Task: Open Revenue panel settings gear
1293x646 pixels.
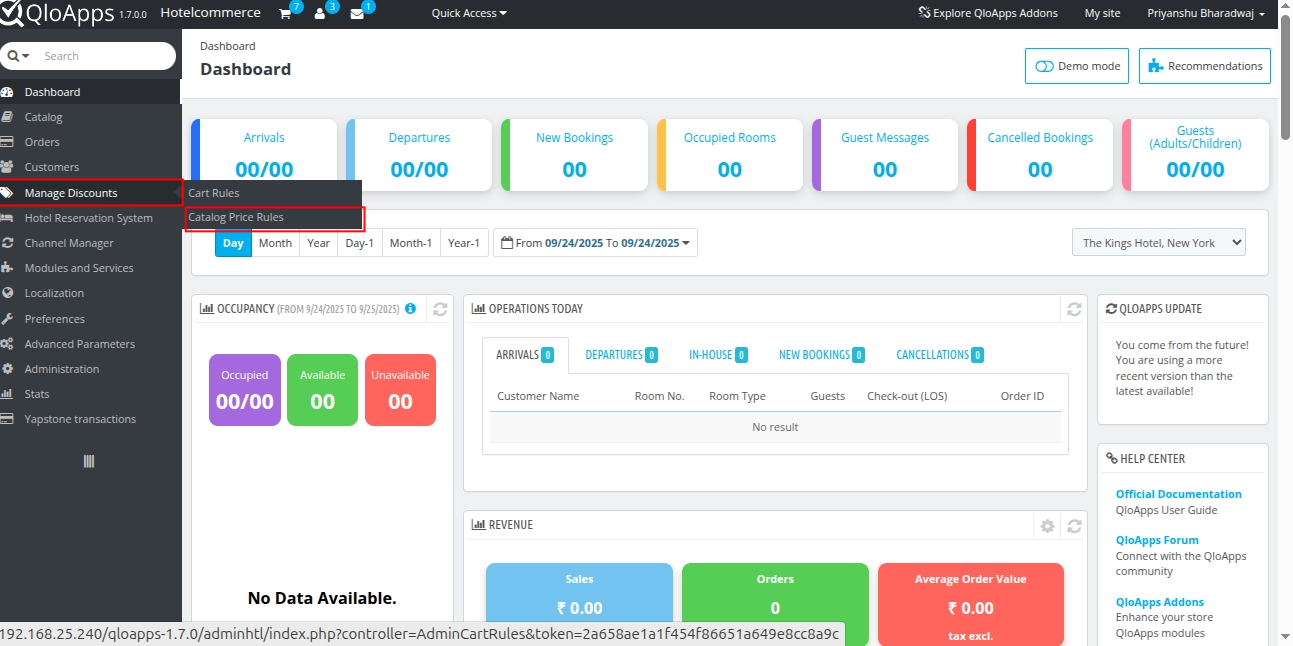Action: pyautogui.click(x=1047, y=526)
